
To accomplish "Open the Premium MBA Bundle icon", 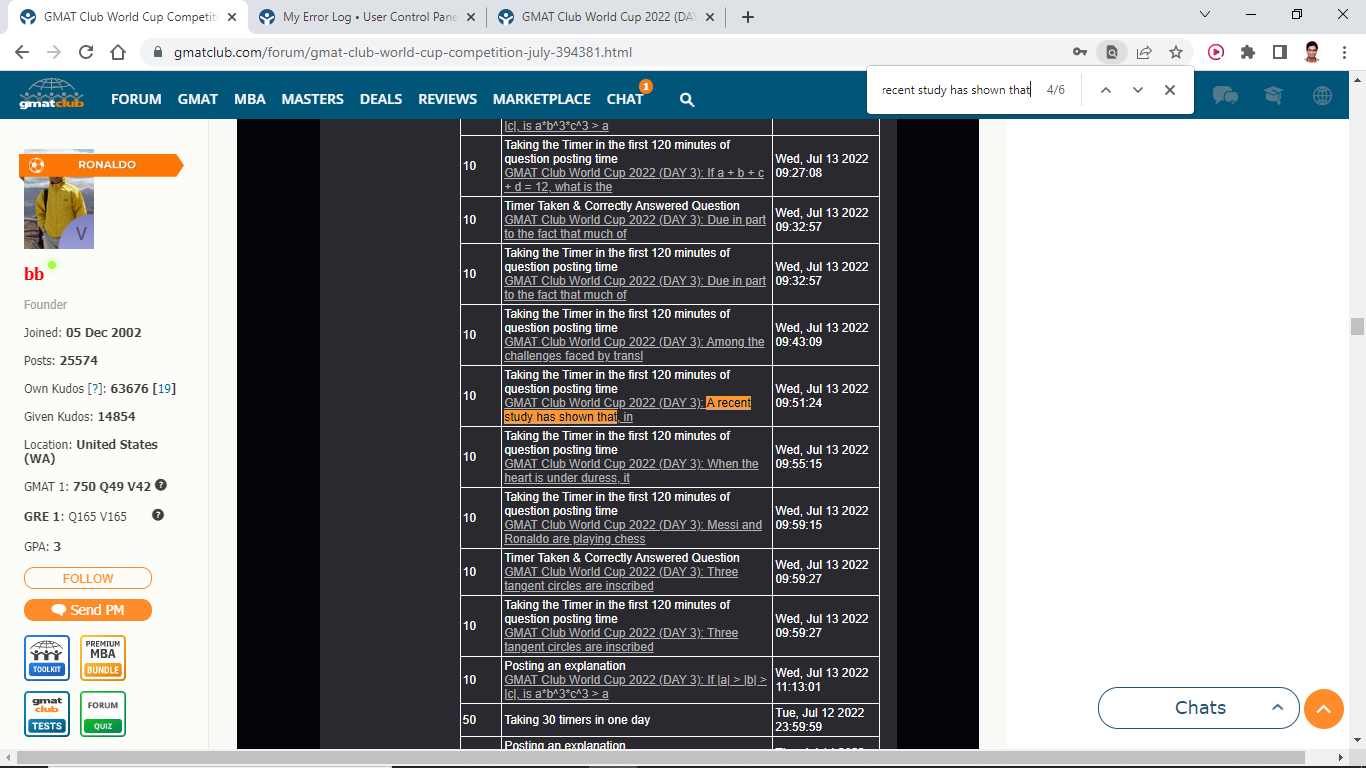I will [x=103, y=658].
